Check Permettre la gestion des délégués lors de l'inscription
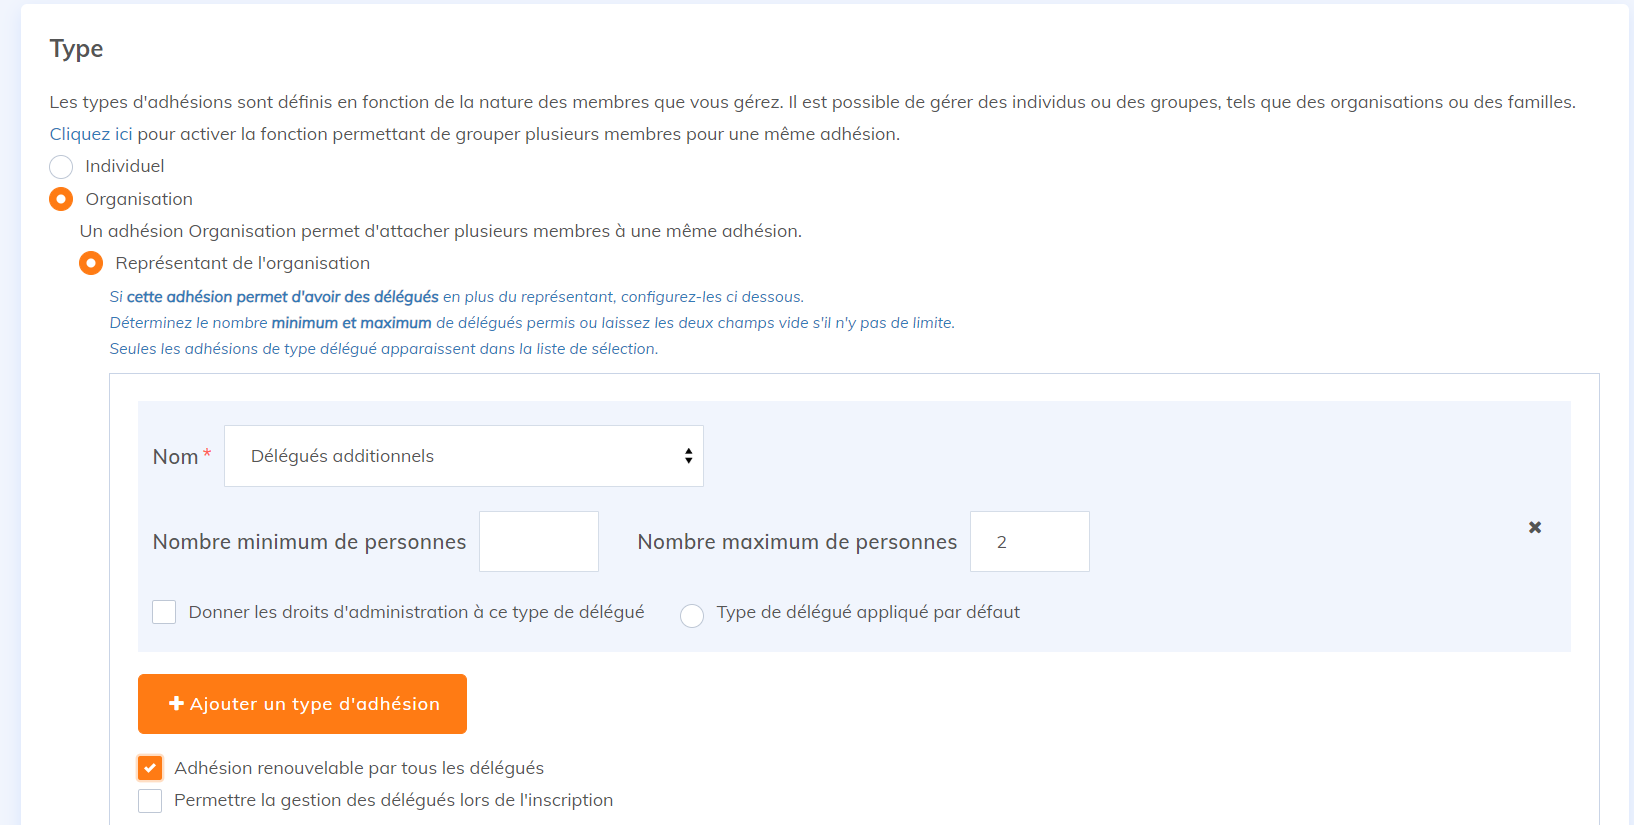The width and height of the screenshot is (1634, 825). point(150,800)
